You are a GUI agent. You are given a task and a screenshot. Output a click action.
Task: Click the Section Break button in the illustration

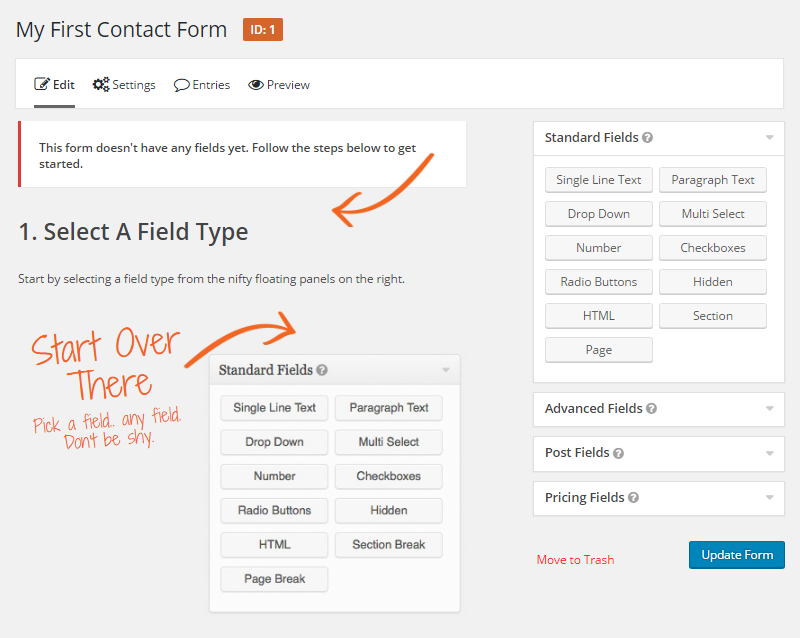388,545
